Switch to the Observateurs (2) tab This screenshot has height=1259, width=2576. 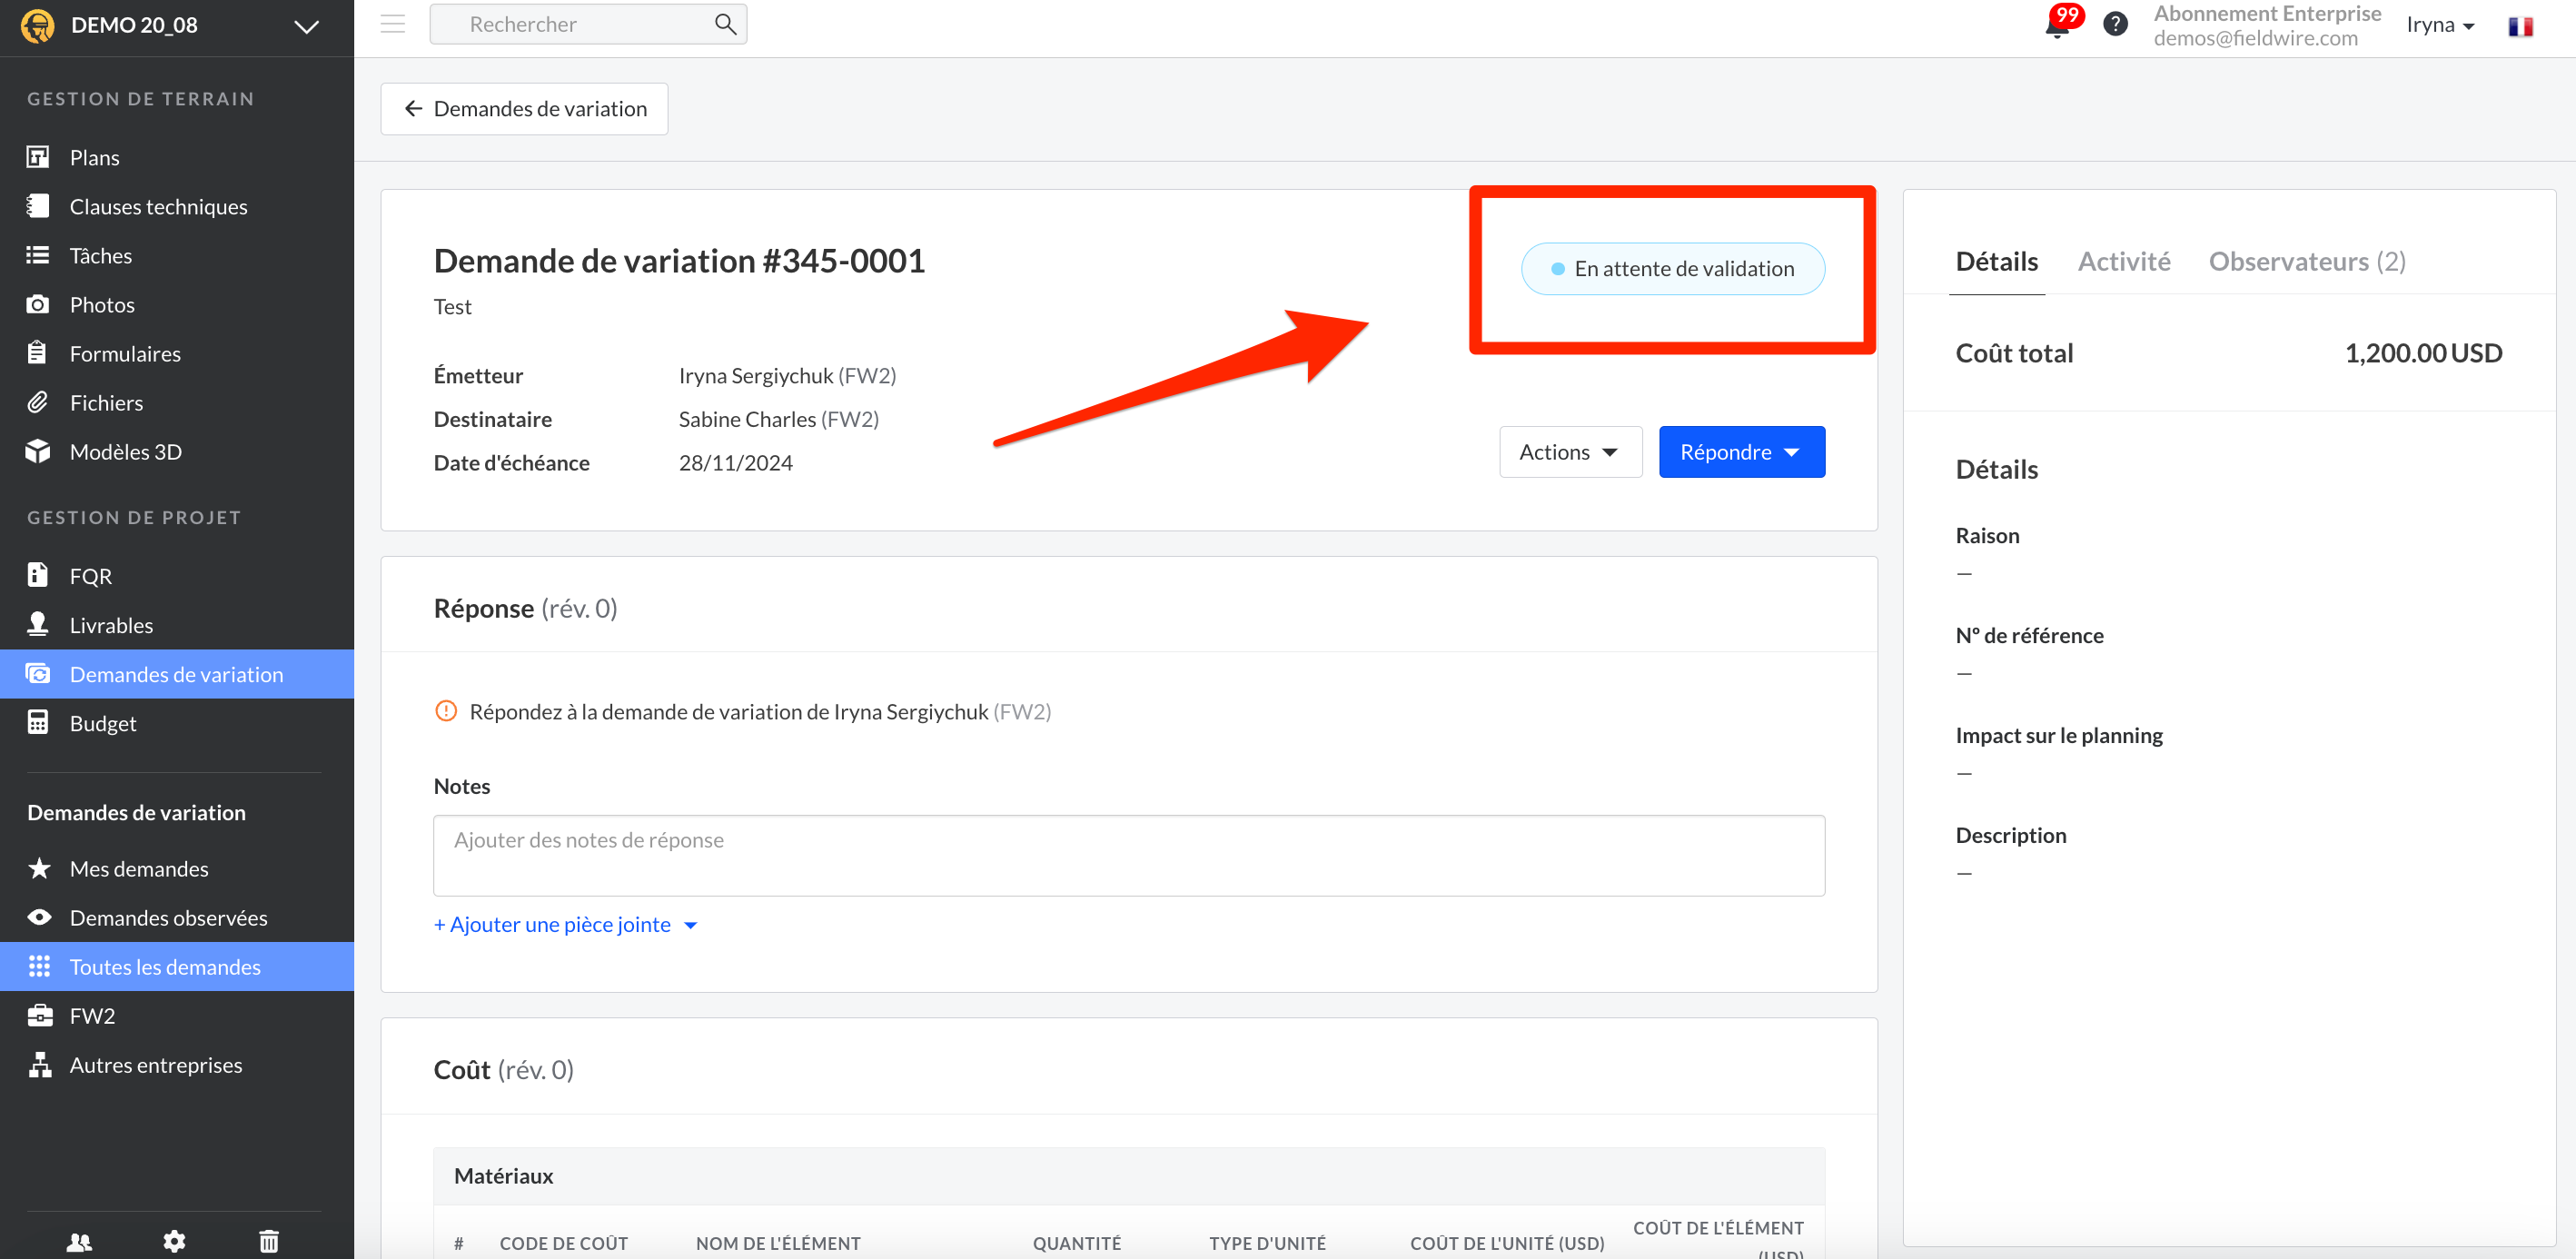(2306, 262)
